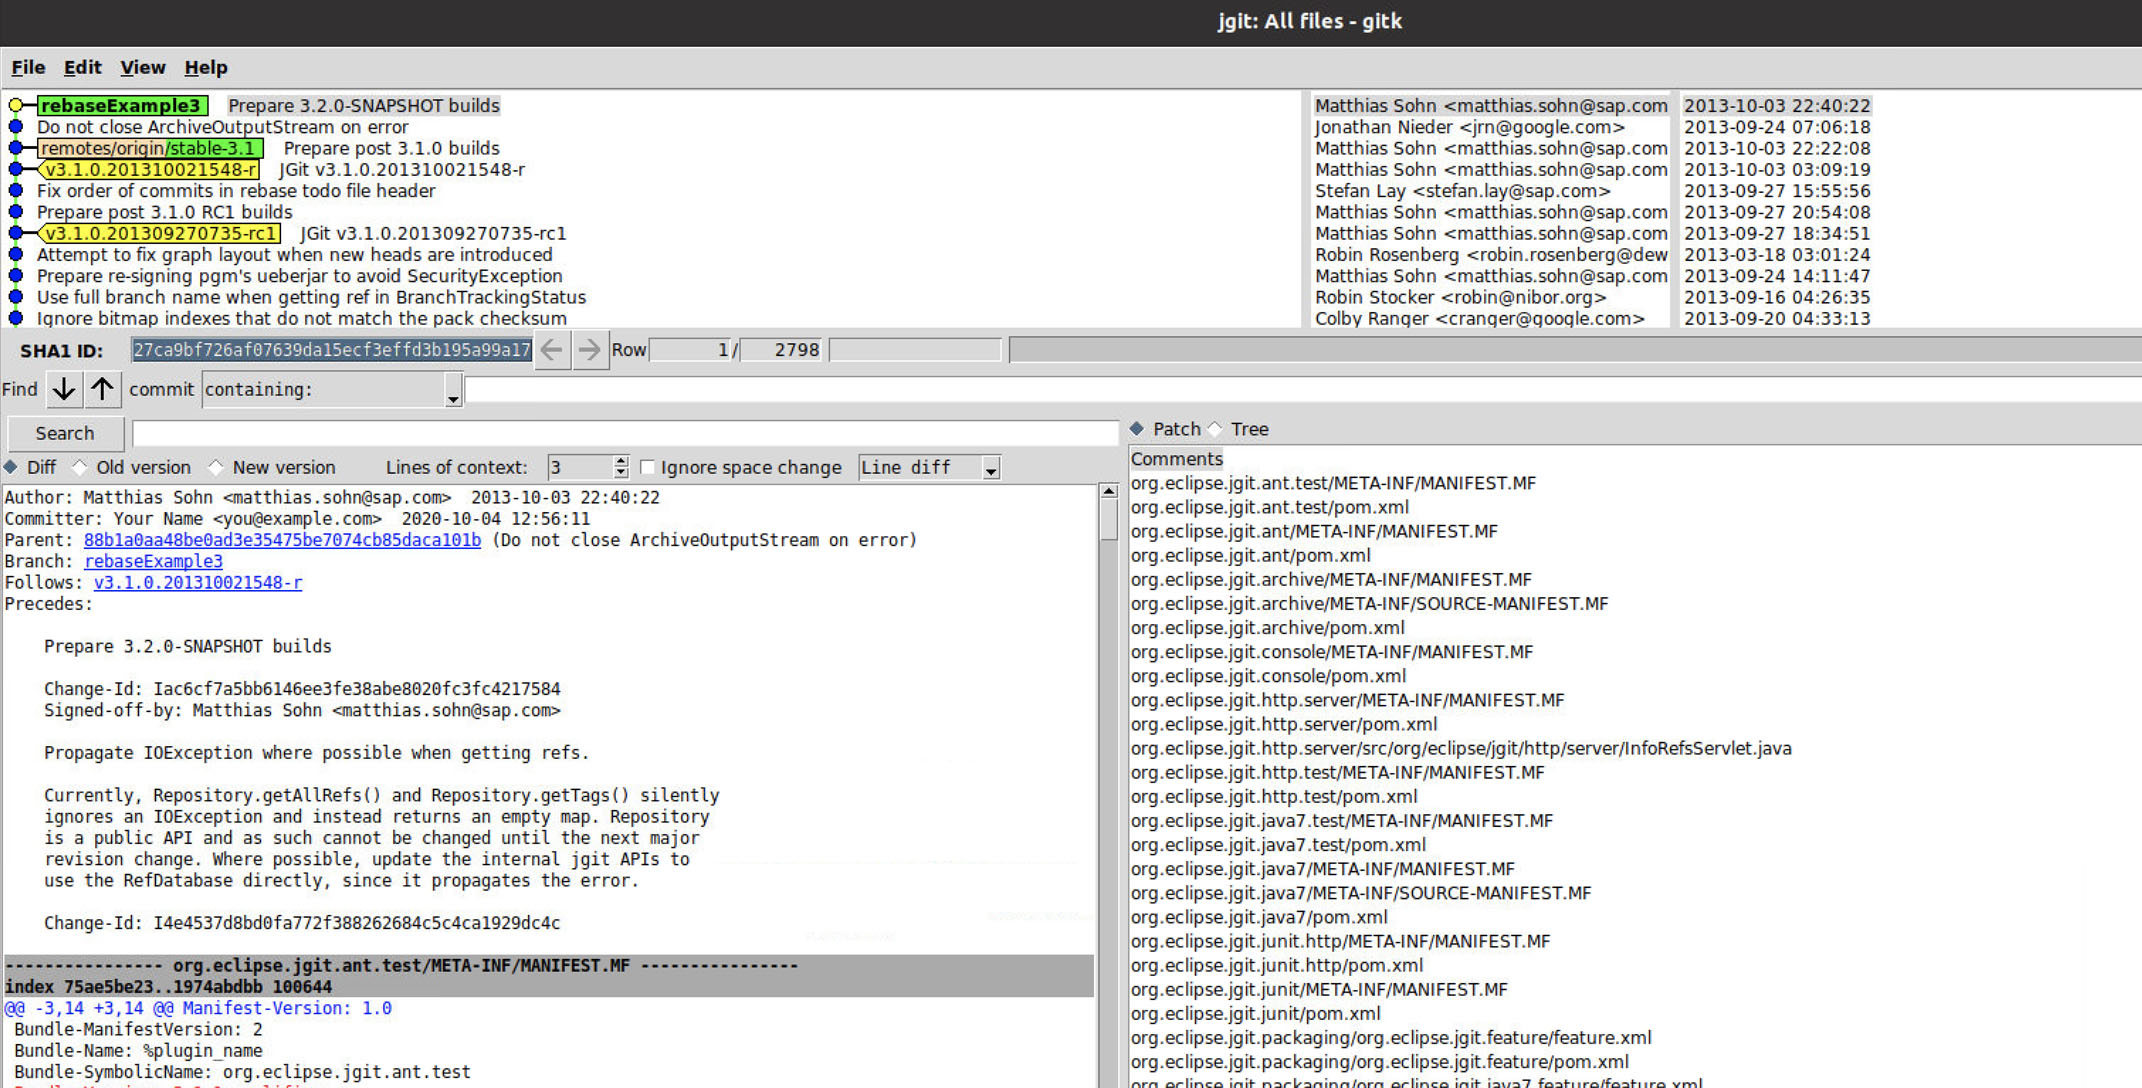The width and height of the screenshot is (2142, 1088).
Task: Enable the Ignore space change checkbox
Action: click(x=649, y=467)
